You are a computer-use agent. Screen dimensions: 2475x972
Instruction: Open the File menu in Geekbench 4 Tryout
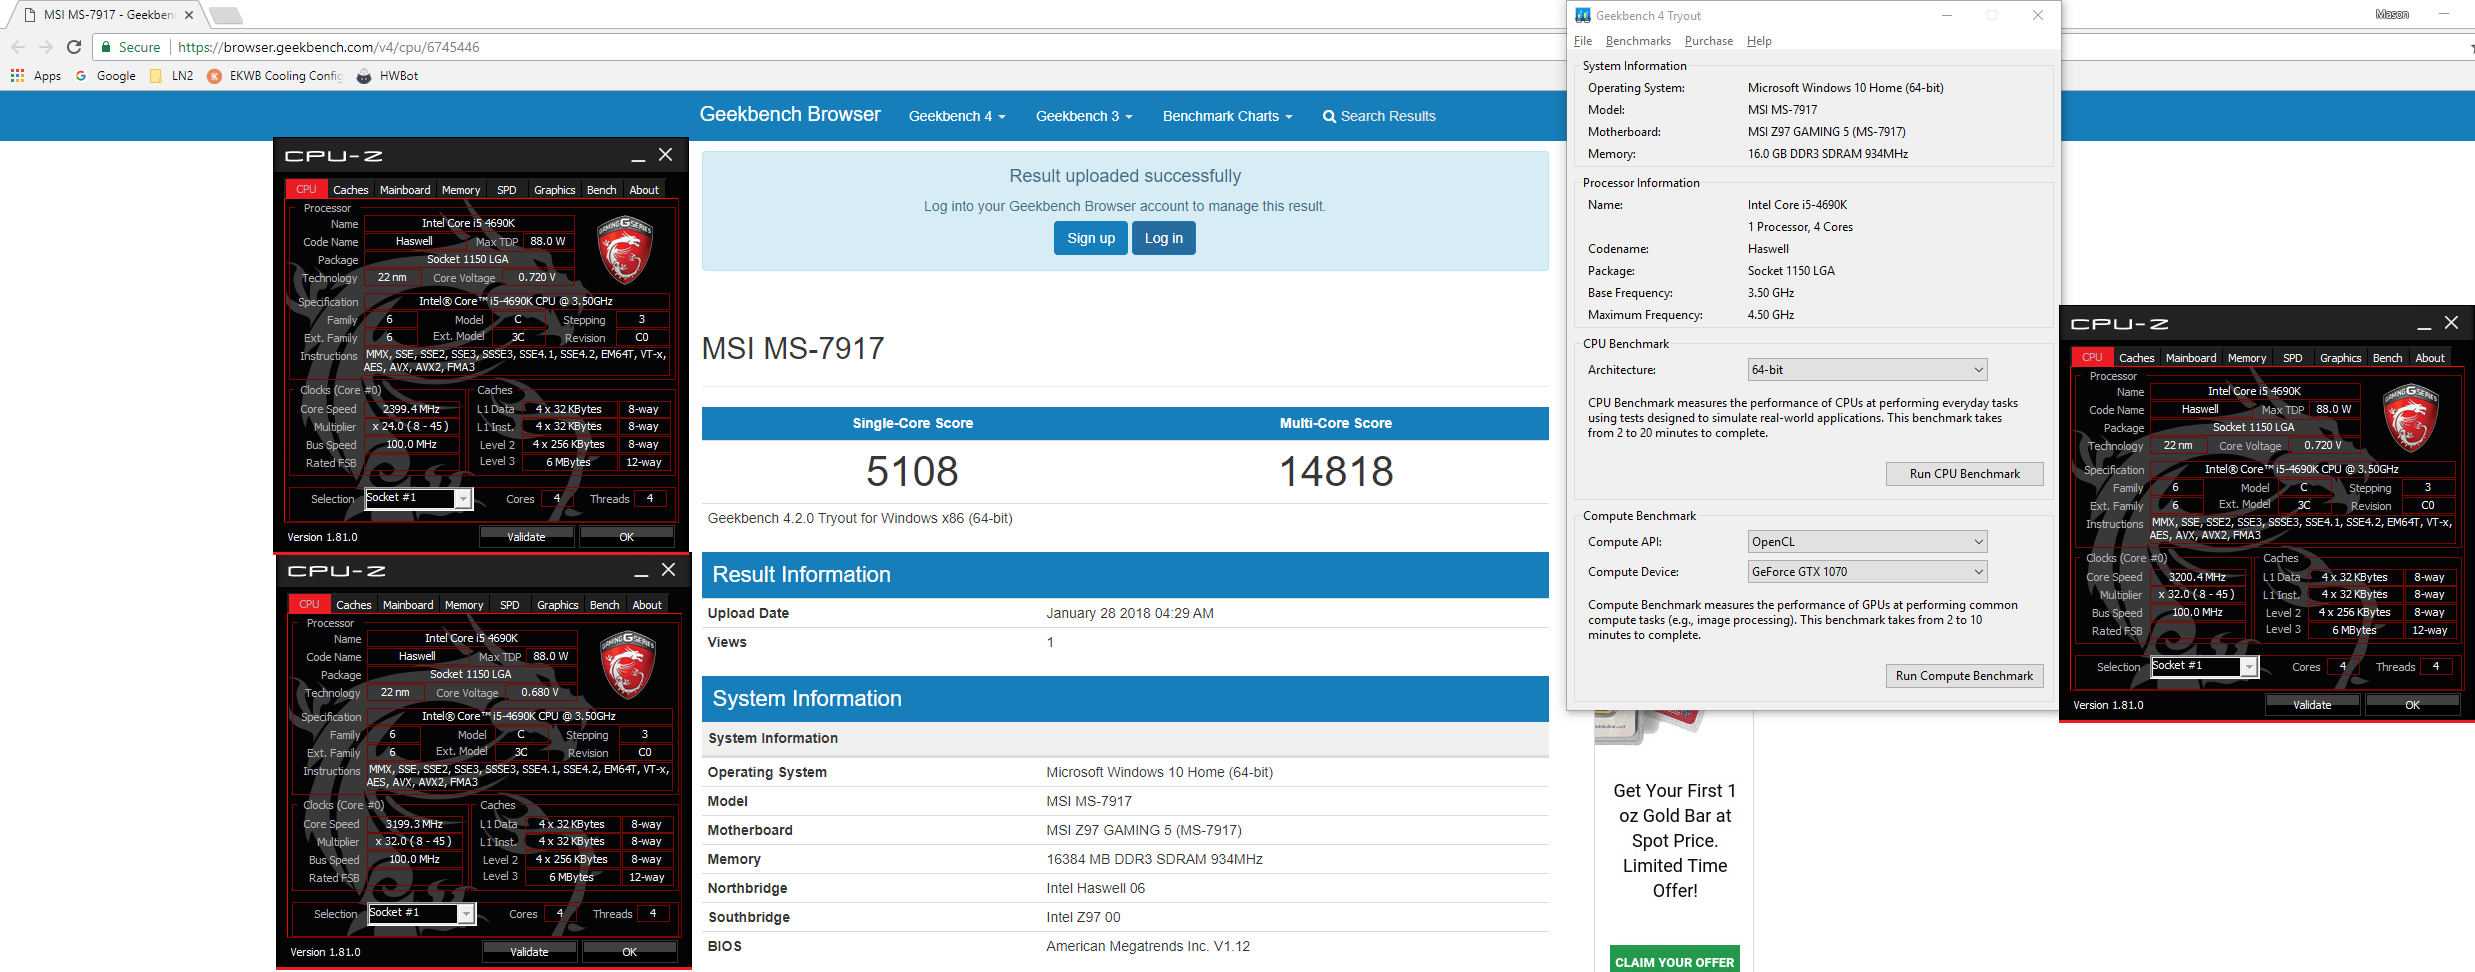pyautogui.click(x=1583, y=41)
